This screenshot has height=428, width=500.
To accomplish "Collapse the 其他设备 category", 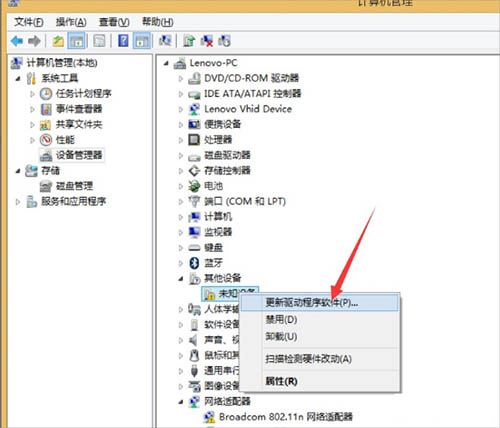I will point(181,279).
